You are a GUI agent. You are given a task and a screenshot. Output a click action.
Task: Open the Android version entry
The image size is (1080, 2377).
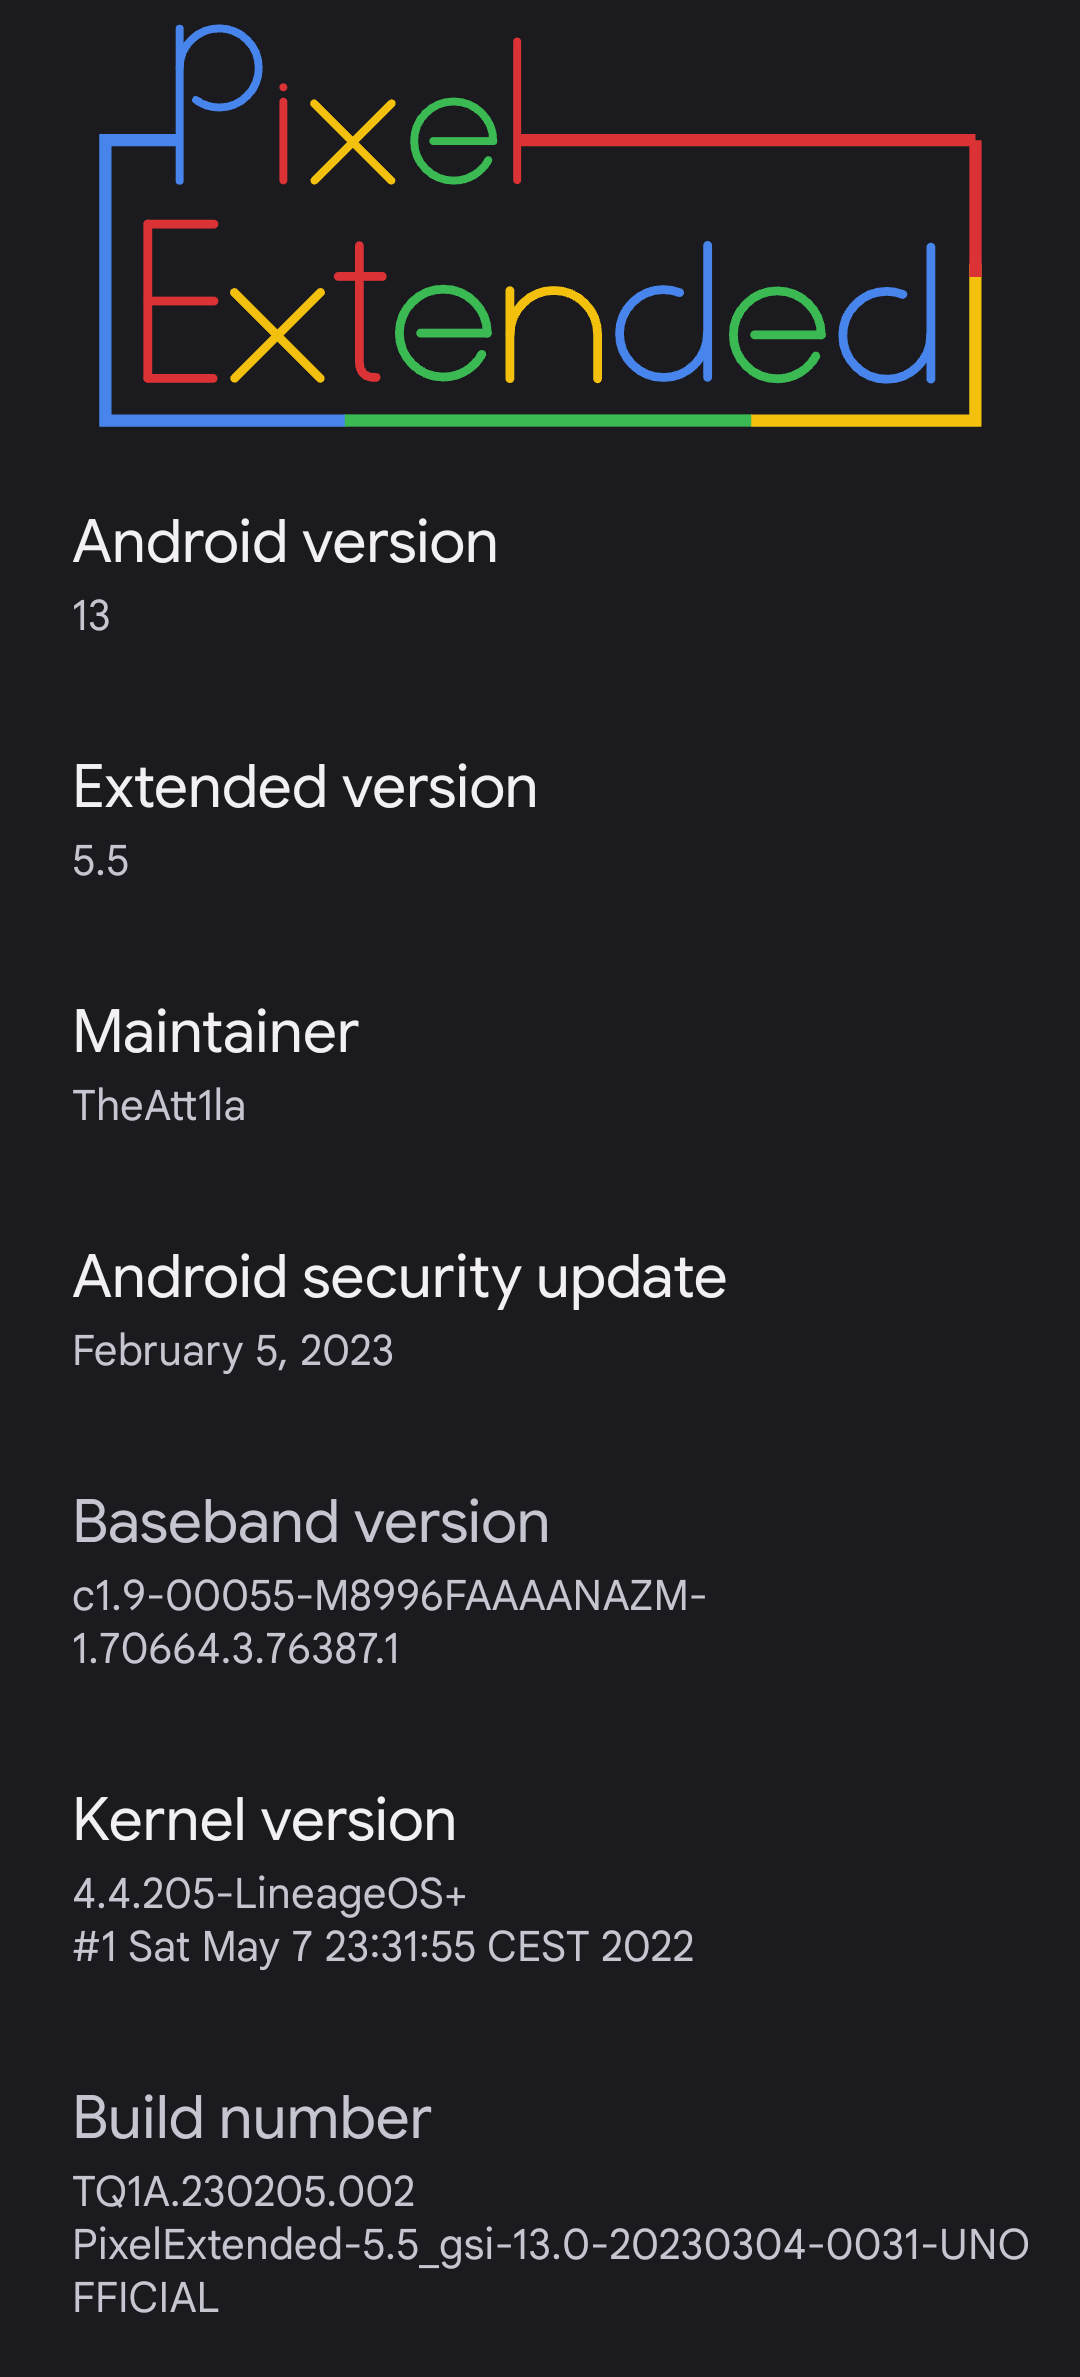click(x=540, y=576)
